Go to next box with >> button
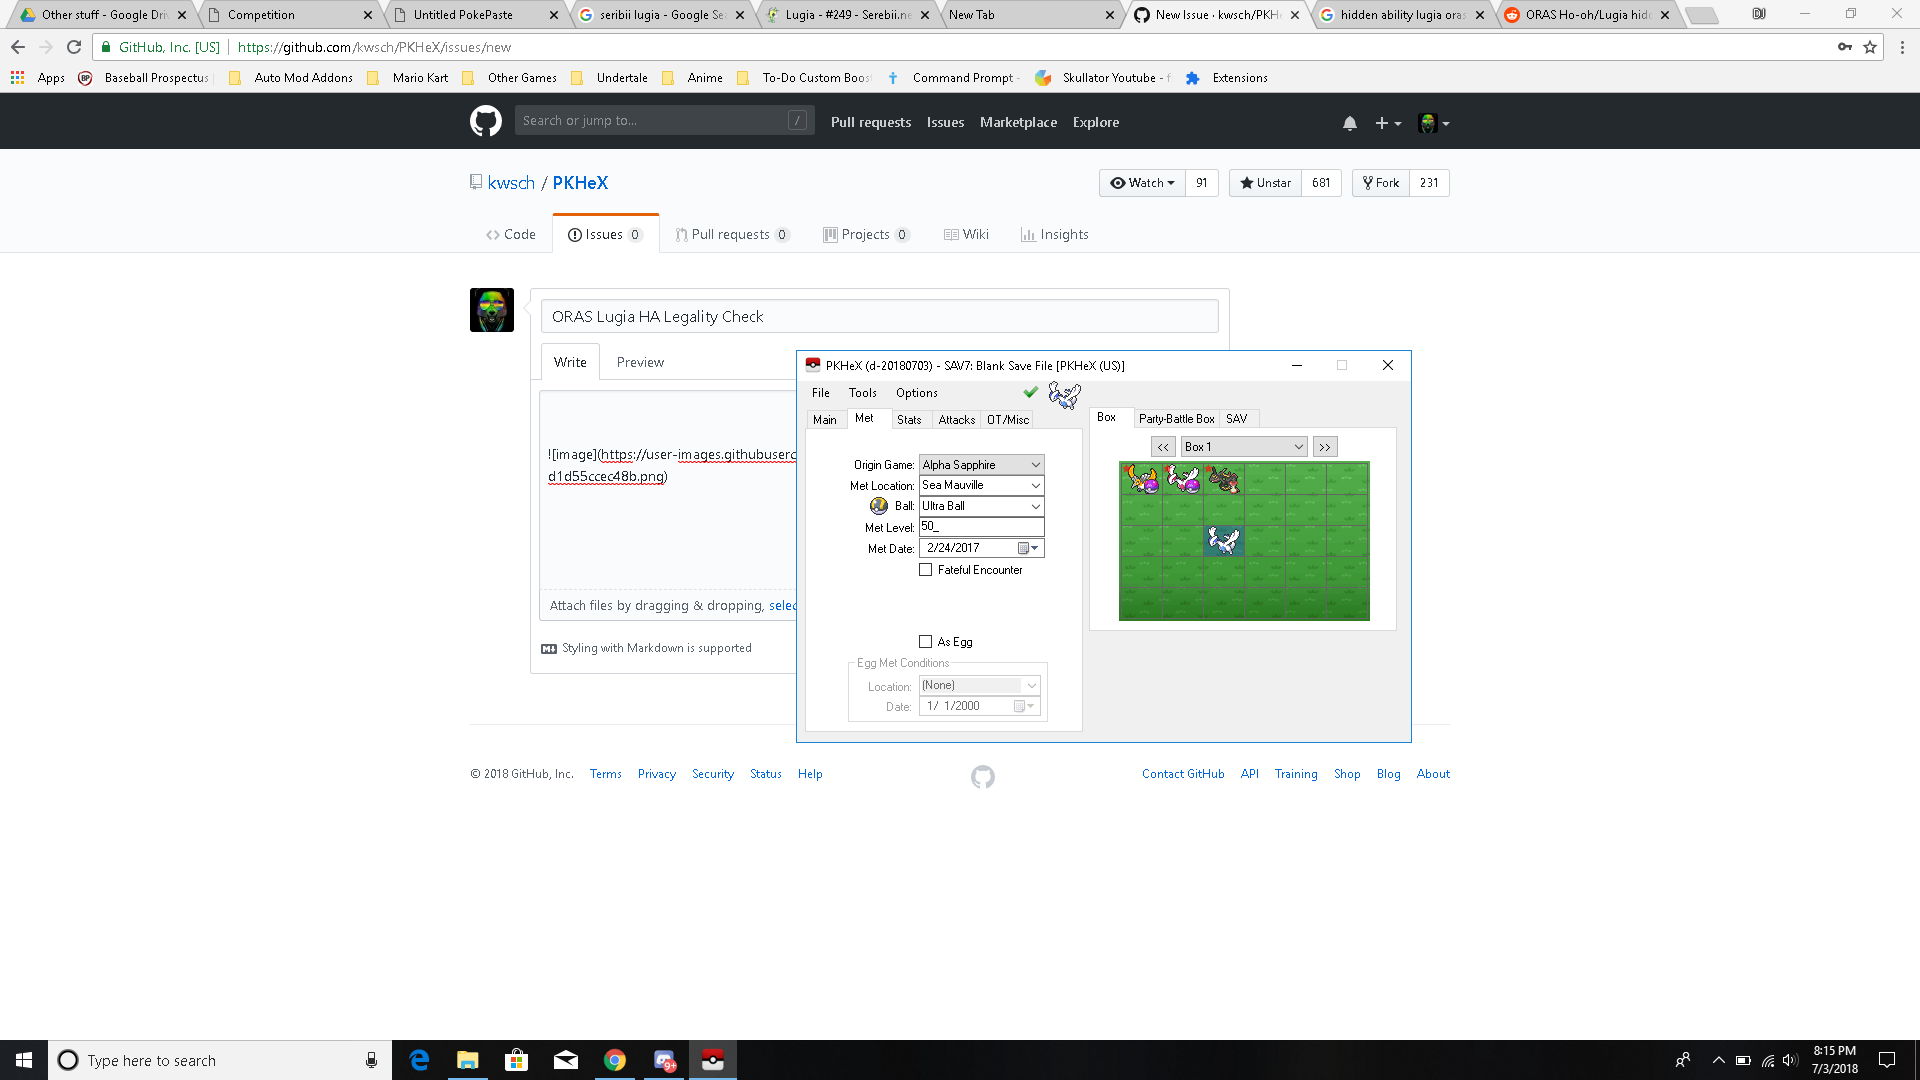 click(1325, 447)
